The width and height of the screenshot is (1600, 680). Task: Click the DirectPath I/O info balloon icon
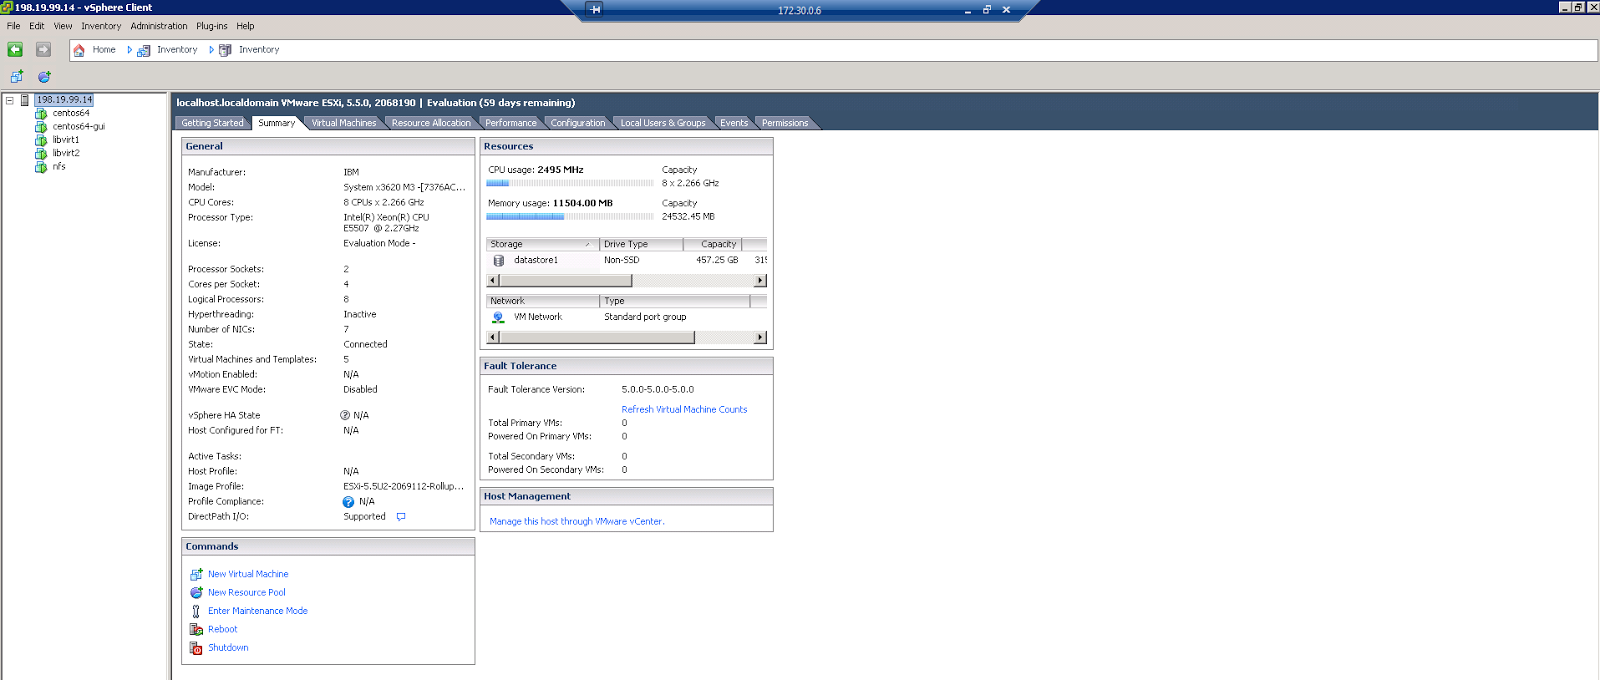pos(401,517)
